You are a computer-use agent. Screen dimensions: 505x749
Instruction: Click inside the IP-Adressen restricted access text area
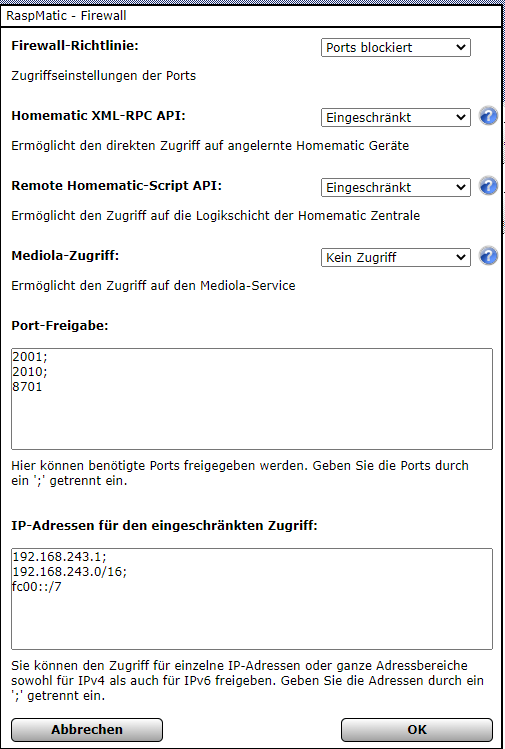coord(252,599)
